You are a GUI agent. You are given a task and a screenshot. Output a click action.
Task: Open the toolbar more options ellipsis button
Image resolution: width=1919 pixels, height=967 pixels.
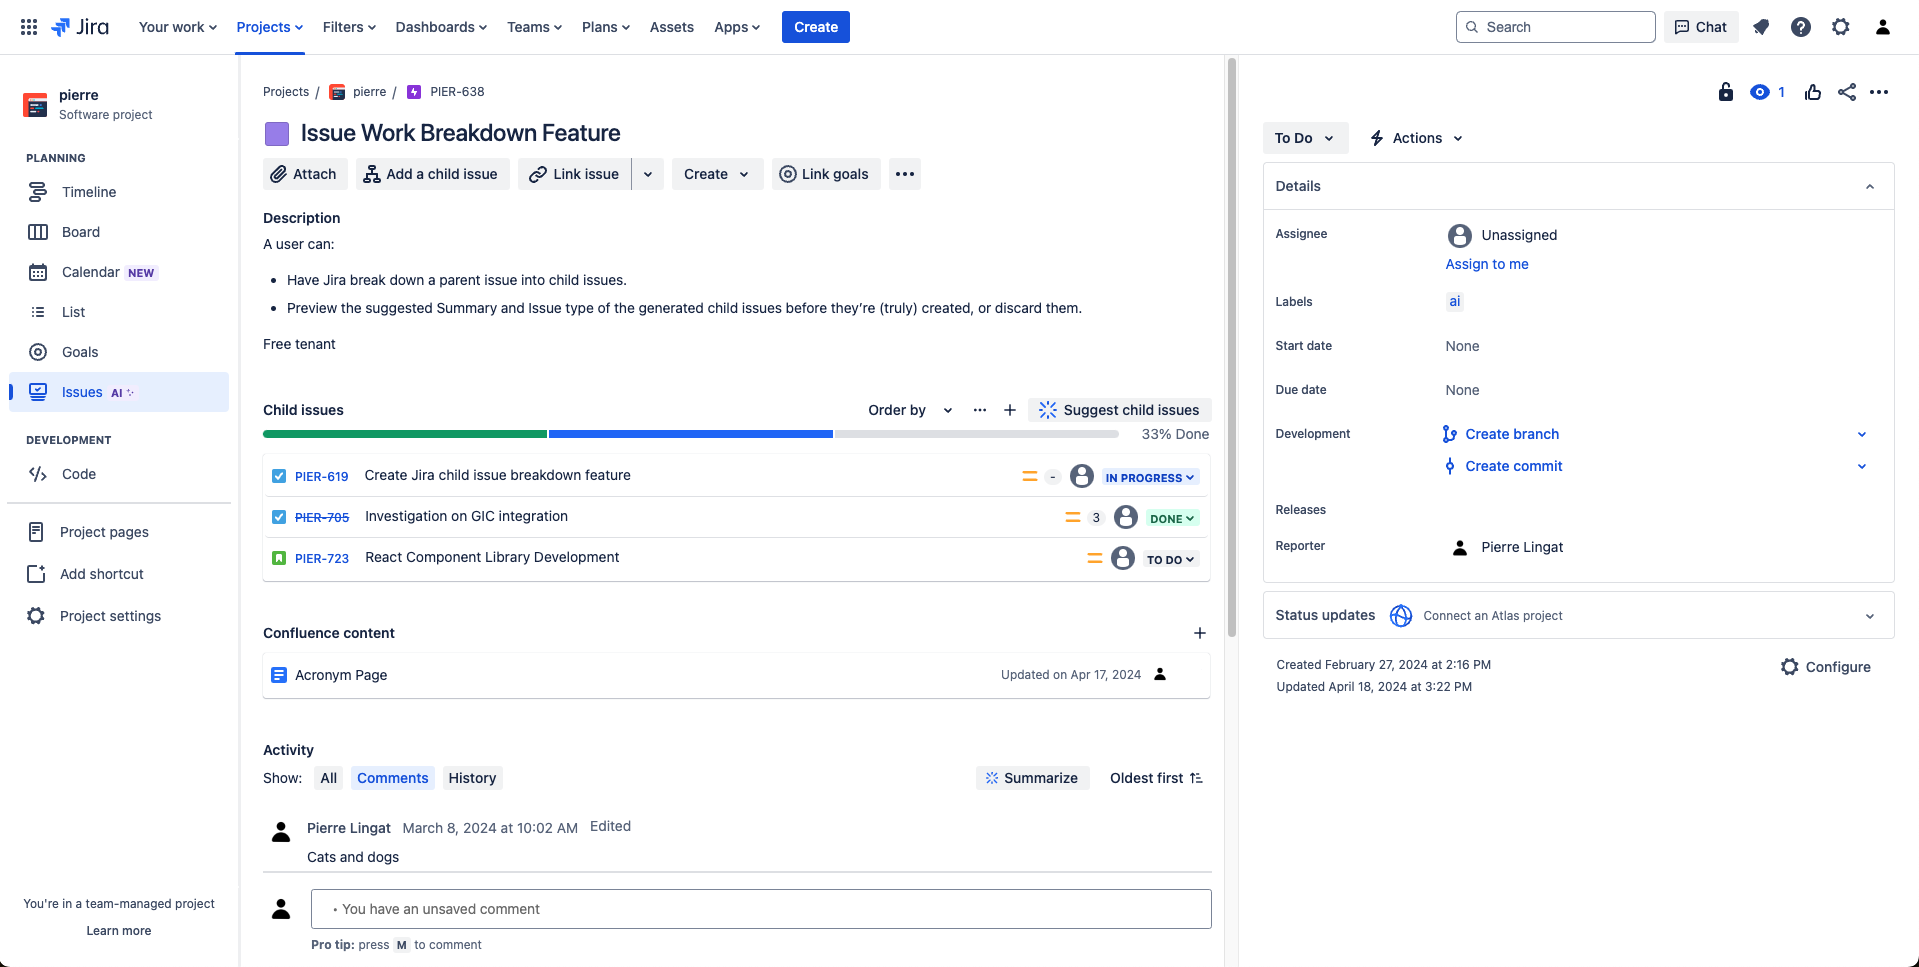pos(905,174)
